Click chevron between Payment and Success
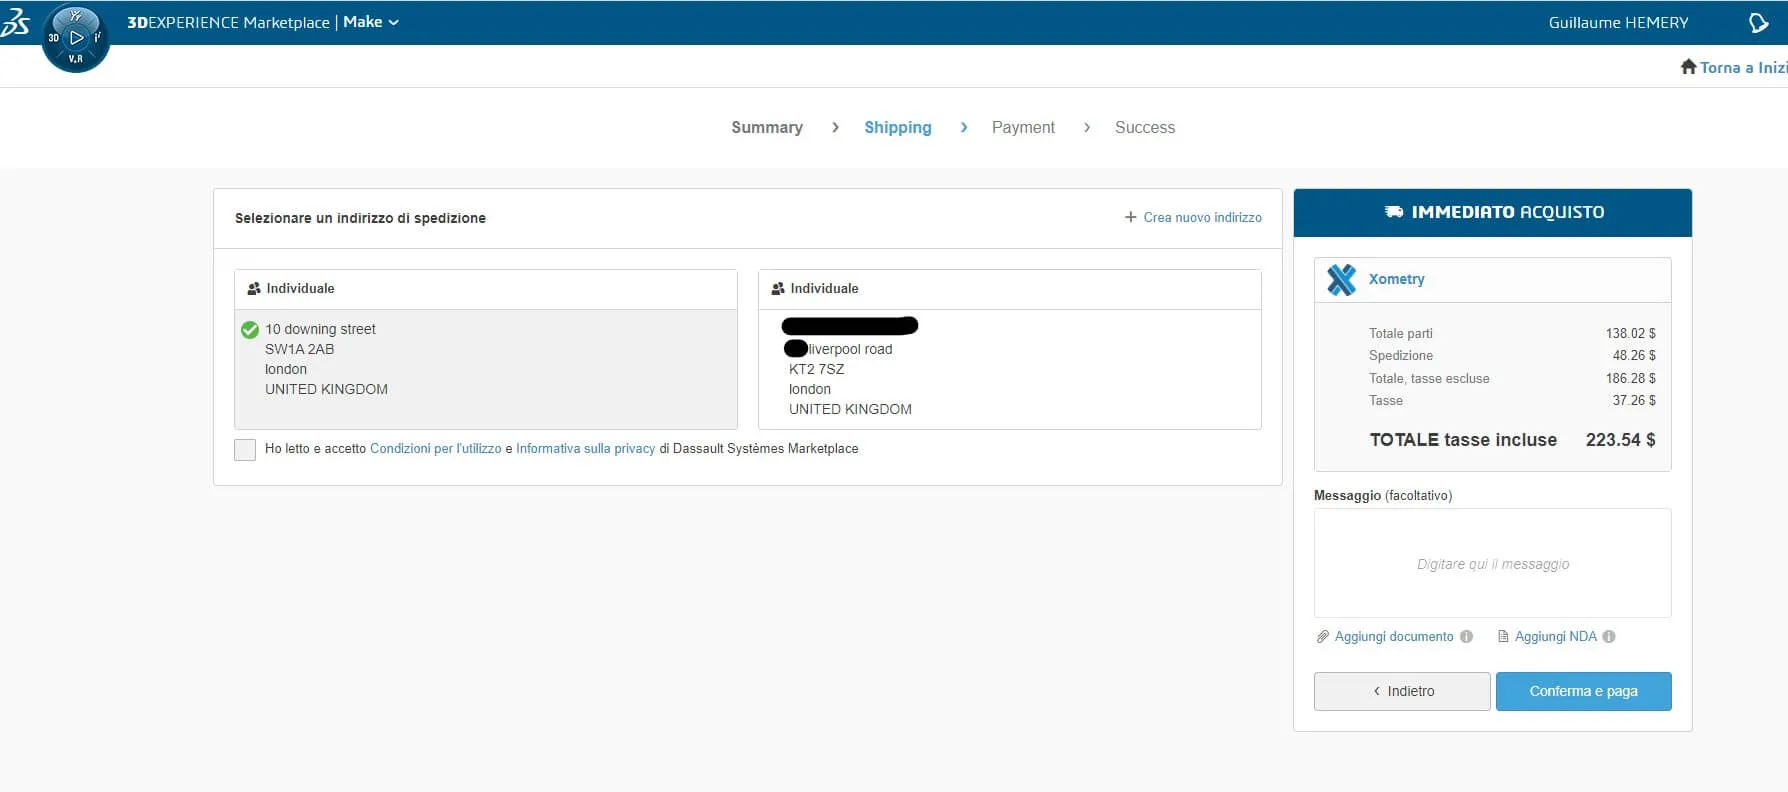 point(1086,128)
